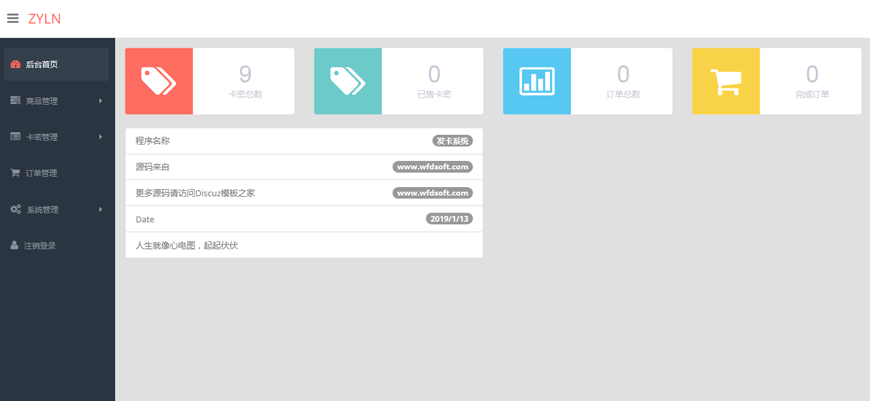Click the teal tag icon for 已售卡密
This screenshot has height=401, width=870.
348,81
